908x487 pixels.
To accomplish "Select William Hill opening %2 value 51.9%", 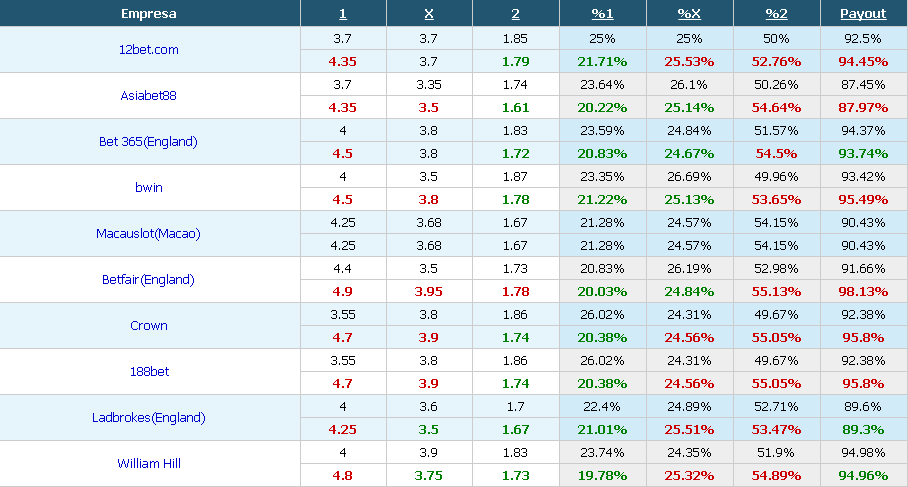I will (777, 453).
